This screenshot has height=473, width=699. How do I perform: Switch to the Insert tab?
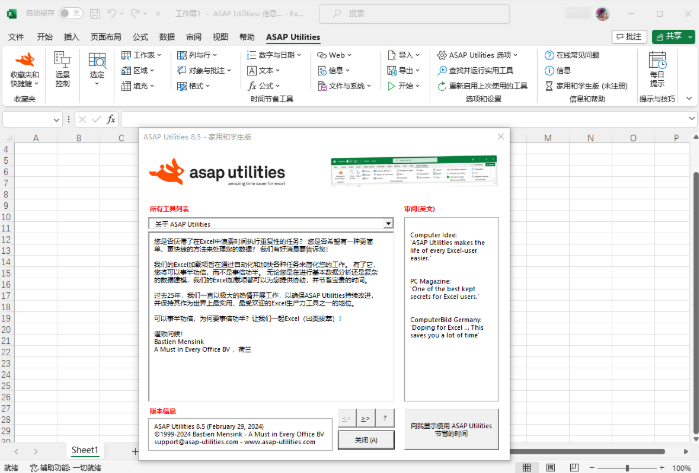(x=71, y=37)
